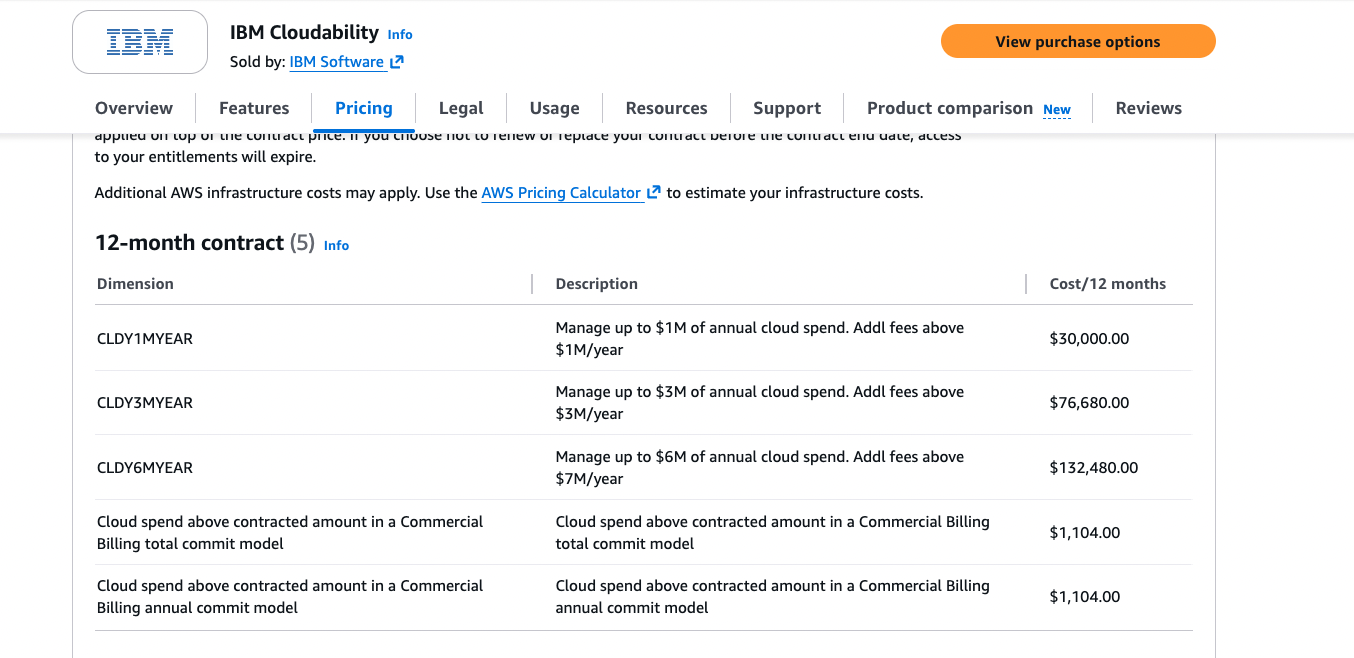Open IBM Software external link icon
The height and width of the screenshot is (658, 1354).
point(398,61)
